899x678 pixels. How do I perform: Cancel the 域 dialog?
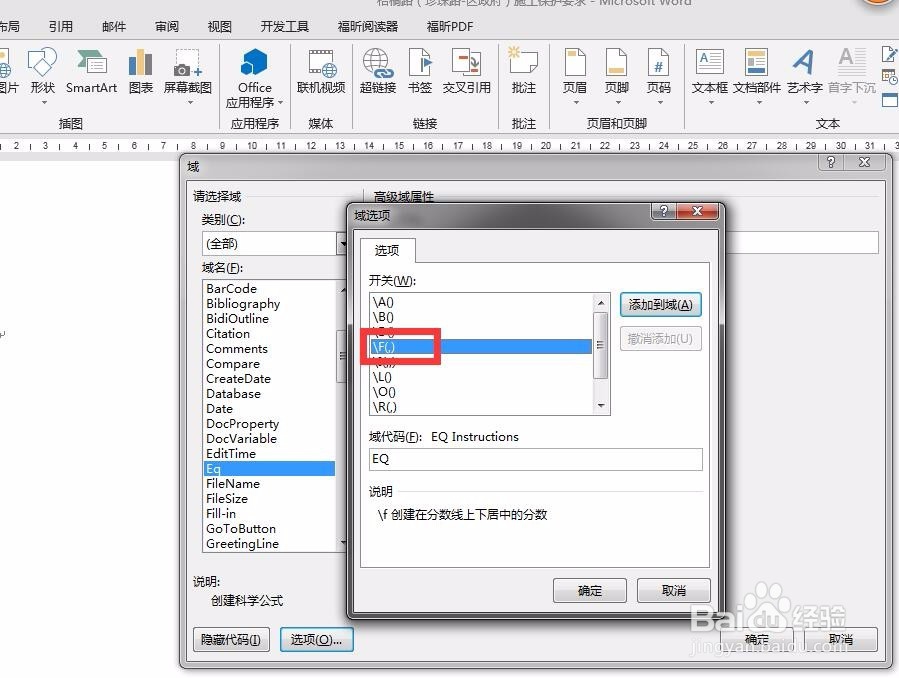(841, 639)
